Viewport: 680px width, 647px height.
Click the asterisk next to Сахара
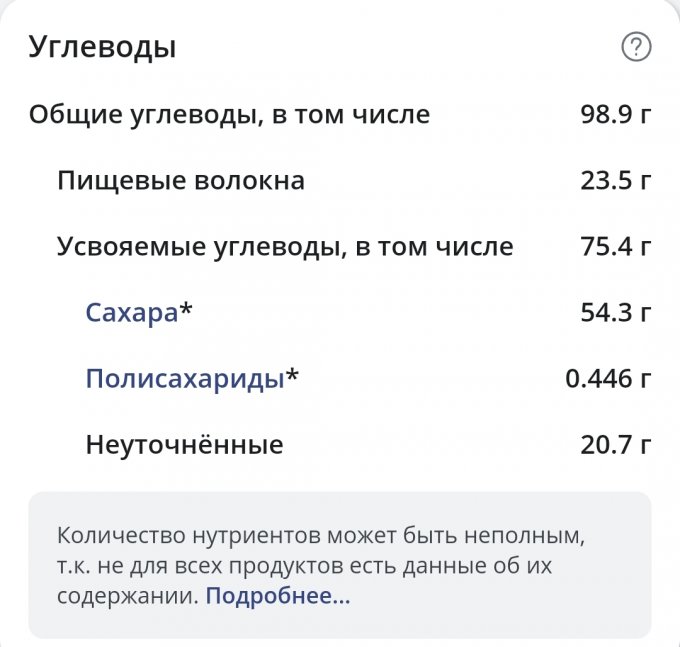[186, 311]
